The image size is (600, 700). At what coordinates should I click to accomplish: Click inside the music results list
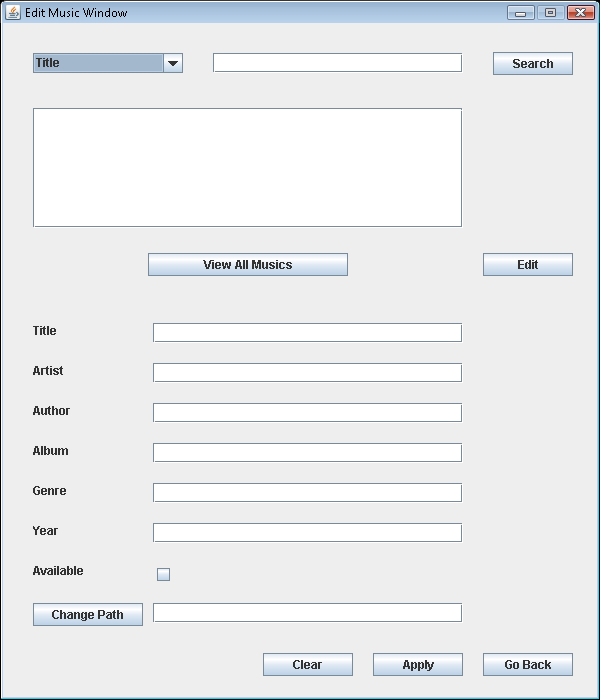[x=247, y=167]
